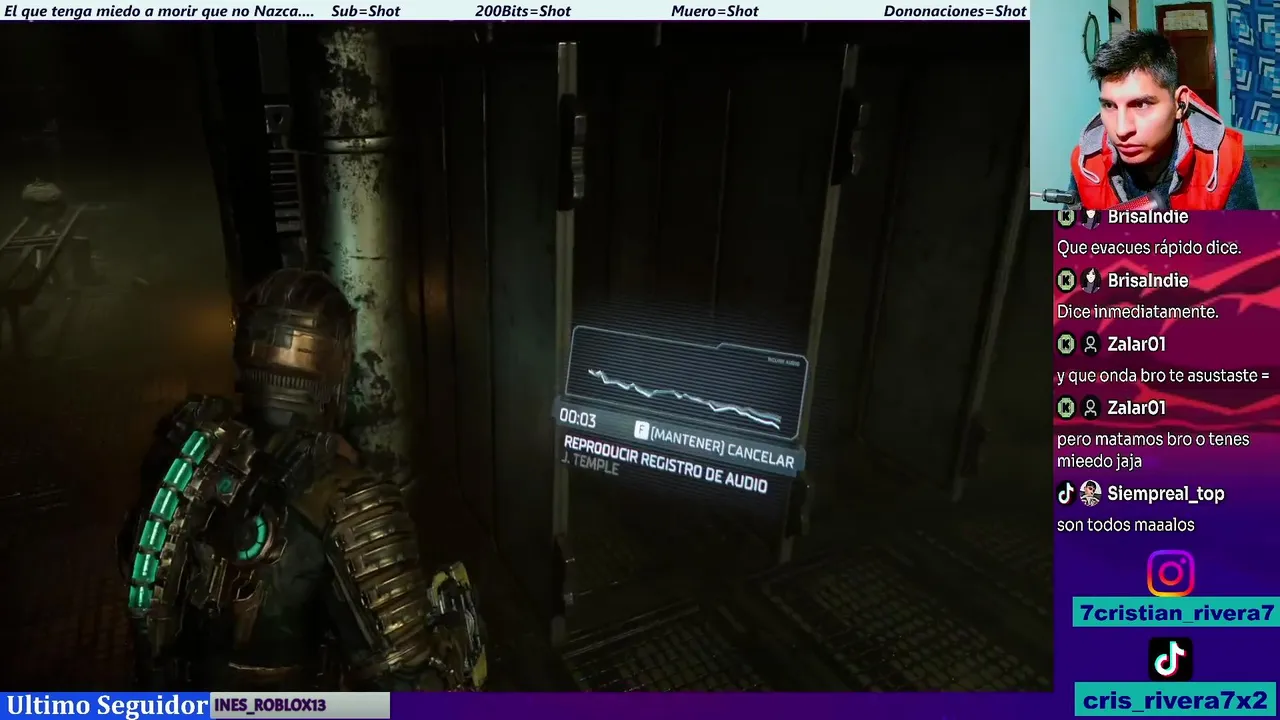This screenshot has height=720, width=1280.
Task: Select the 7cristian_rivera7 Instagram handle
Action: point(1175,612)
